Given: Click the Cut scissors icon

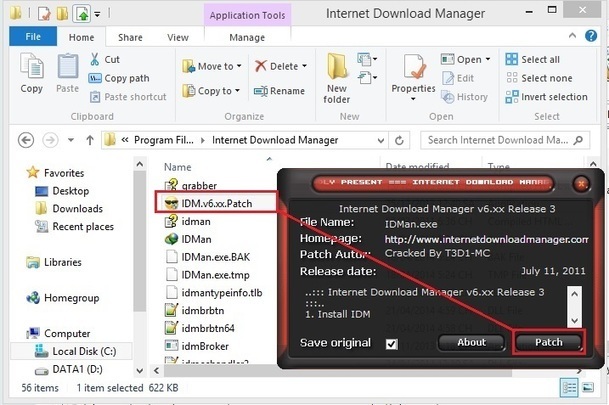Looking at the screenshot, I should 97,60.
